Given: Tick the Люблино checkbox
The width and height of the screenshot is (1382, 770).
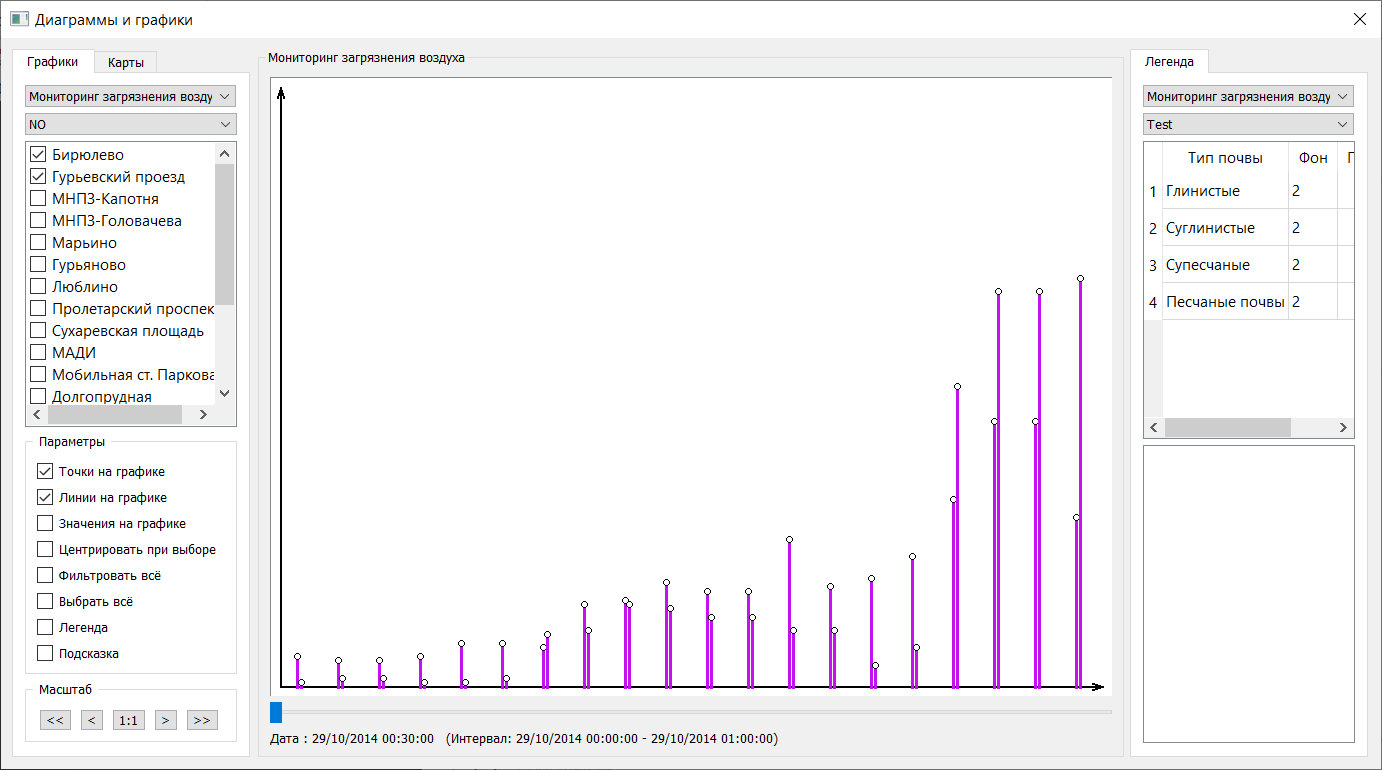Looking at the screenshot, I should tap(39, 287).
